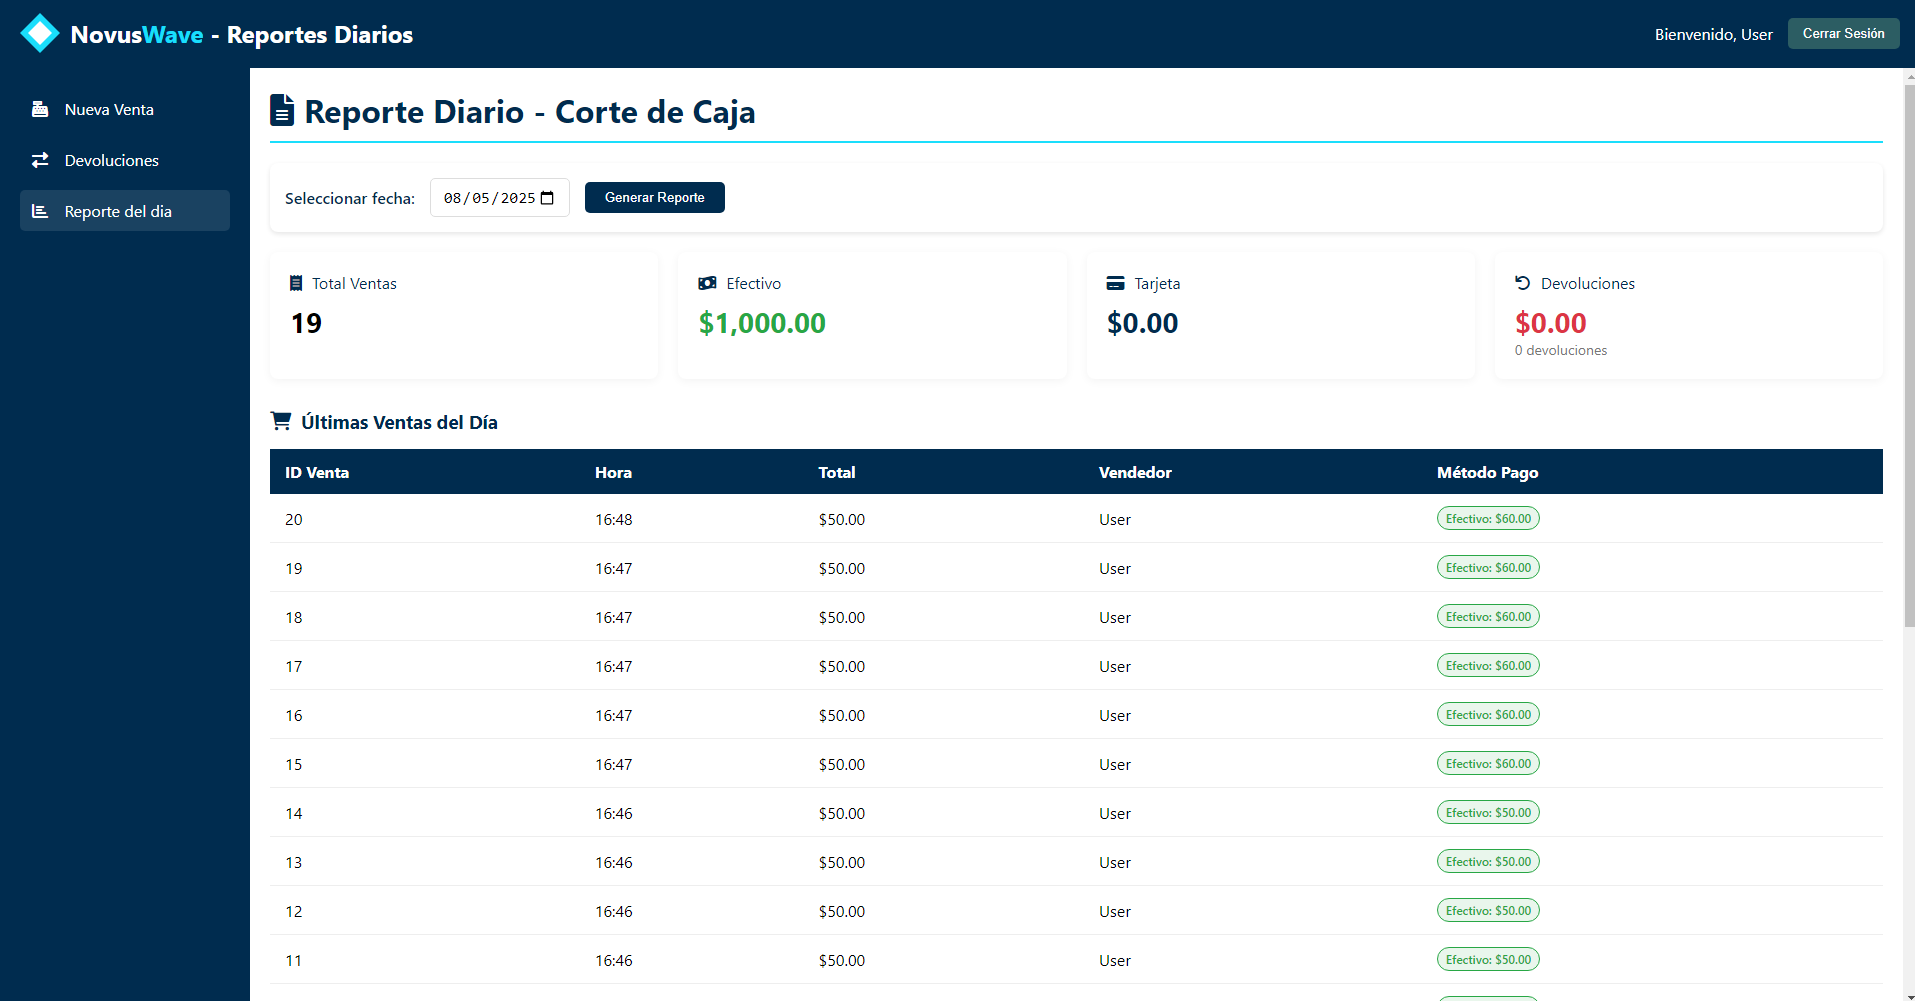Click the cash icon on the Efectivo card
Viewport: 1915px width, 1001px height.
pyautogui.click(x=707, y=282)
